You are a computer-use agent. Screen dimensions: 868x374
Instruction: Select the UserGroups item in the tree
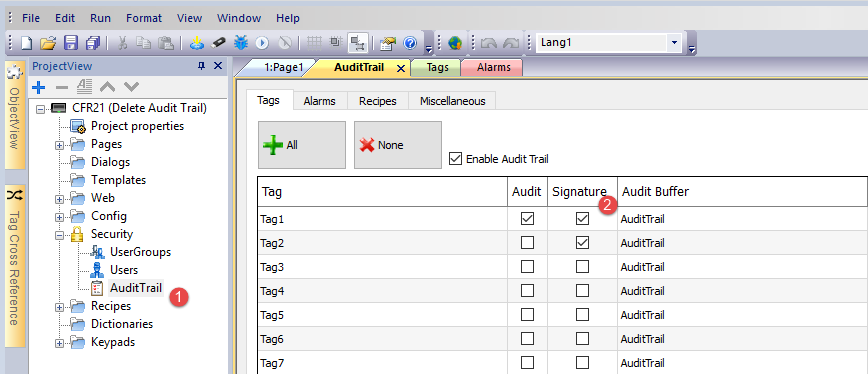point(140,252)
